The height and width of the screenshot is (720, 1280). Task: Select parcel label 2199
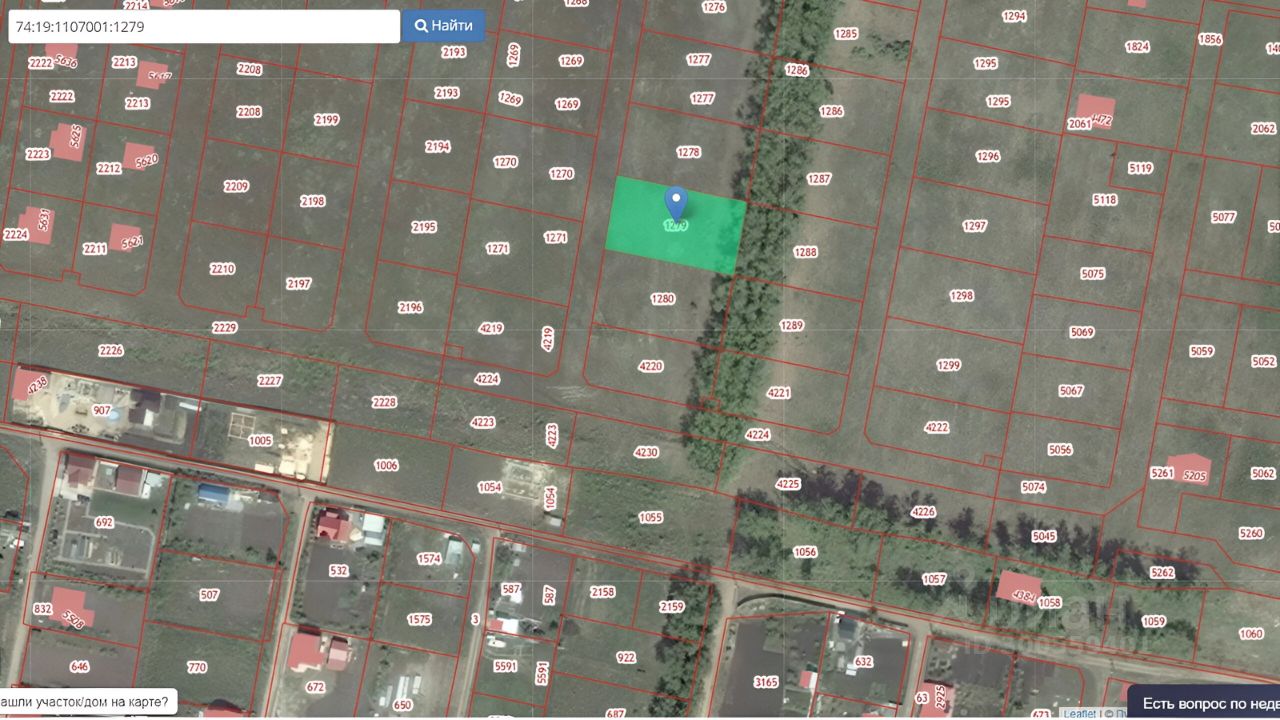point(326,120)
